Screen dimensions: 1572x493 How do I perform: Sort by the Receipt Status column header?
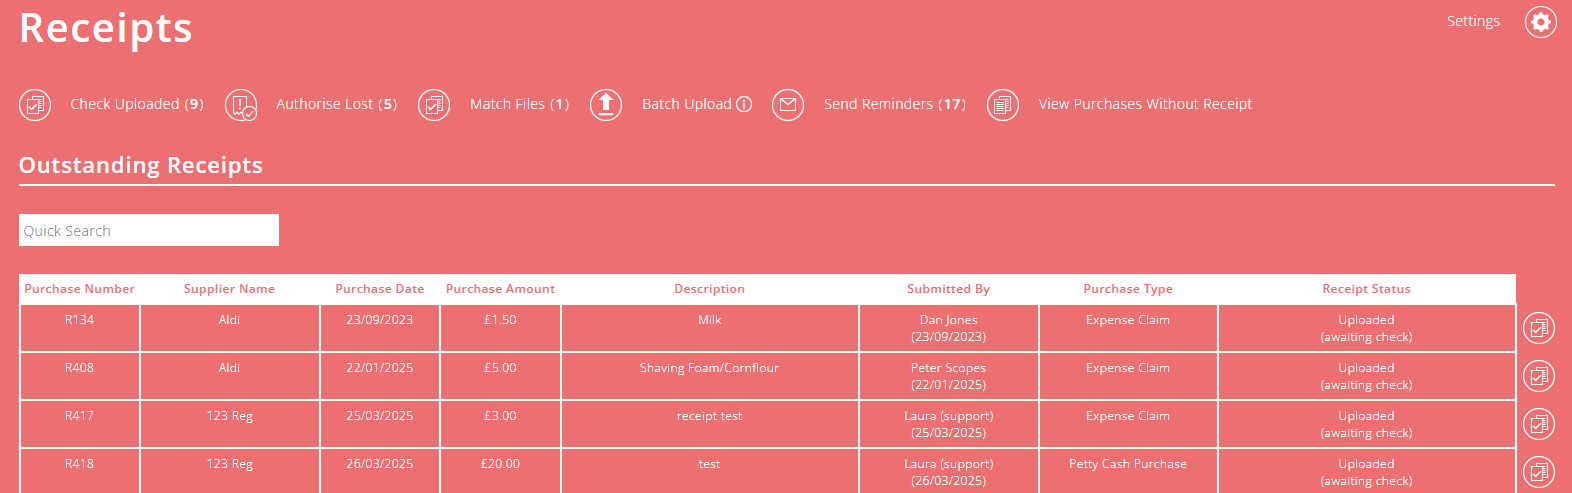point(1366,289)
